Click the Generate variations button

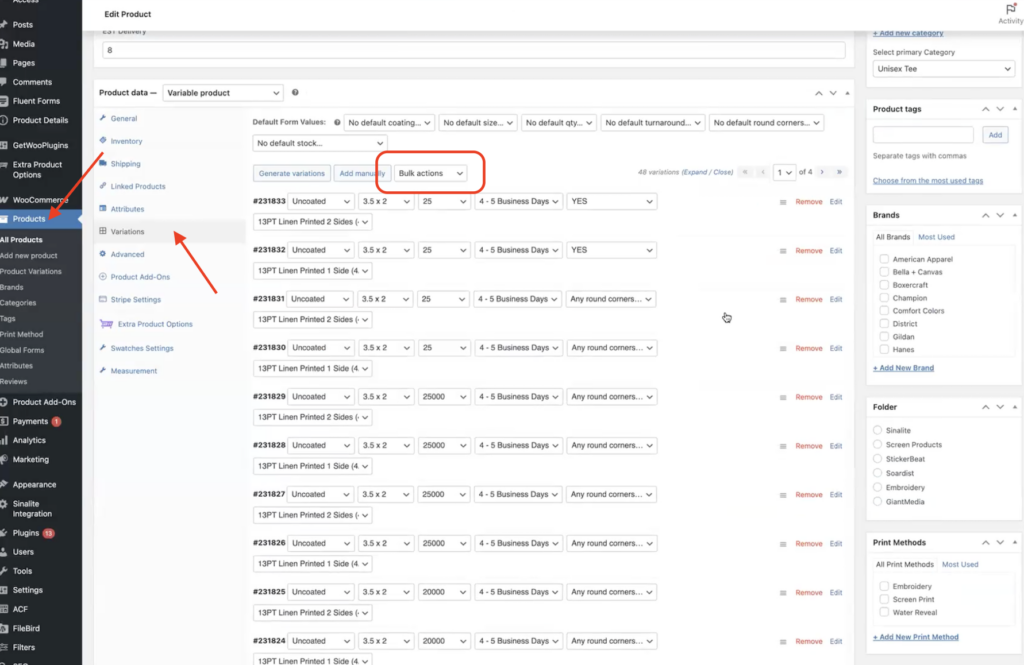coord(292,173)
